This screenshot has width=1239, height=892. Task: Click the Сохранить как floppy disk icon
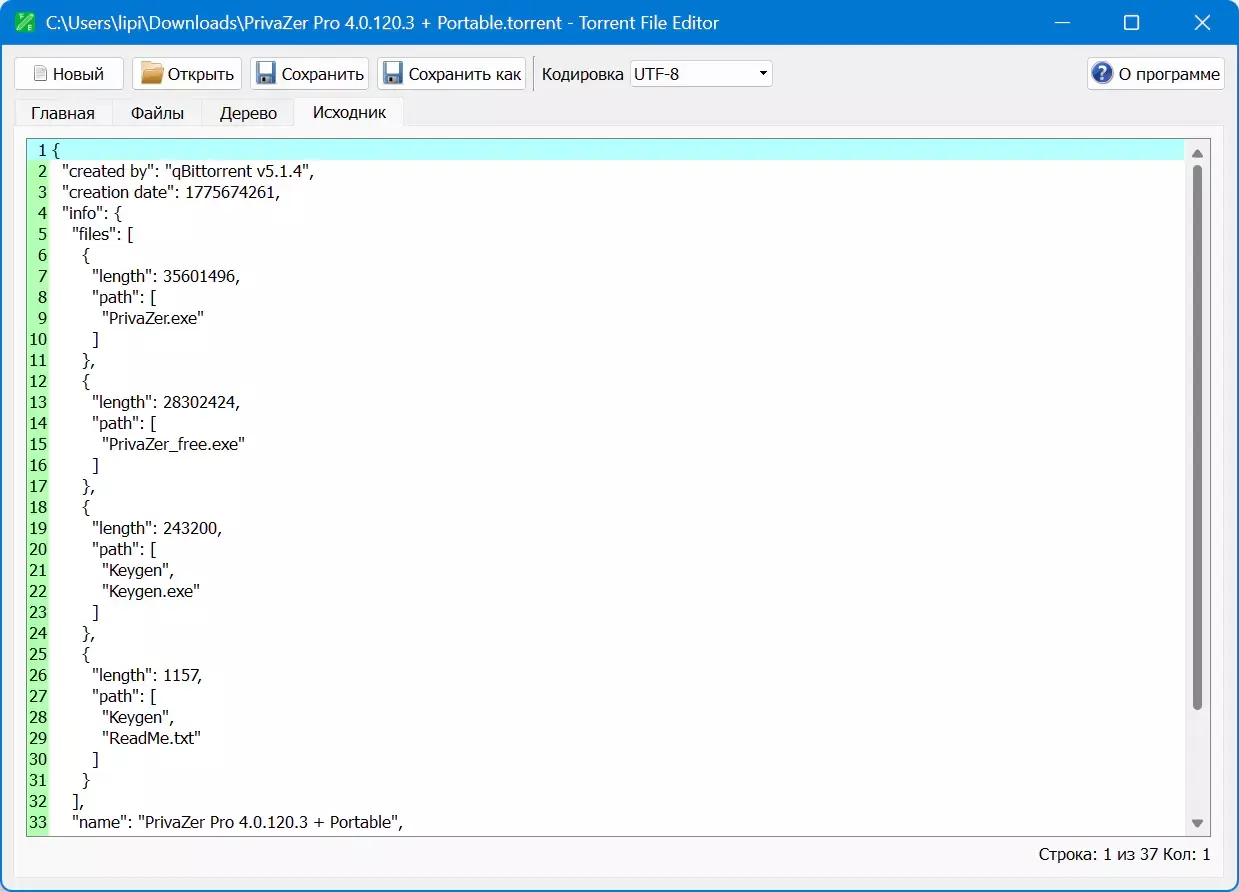point(393,73)
